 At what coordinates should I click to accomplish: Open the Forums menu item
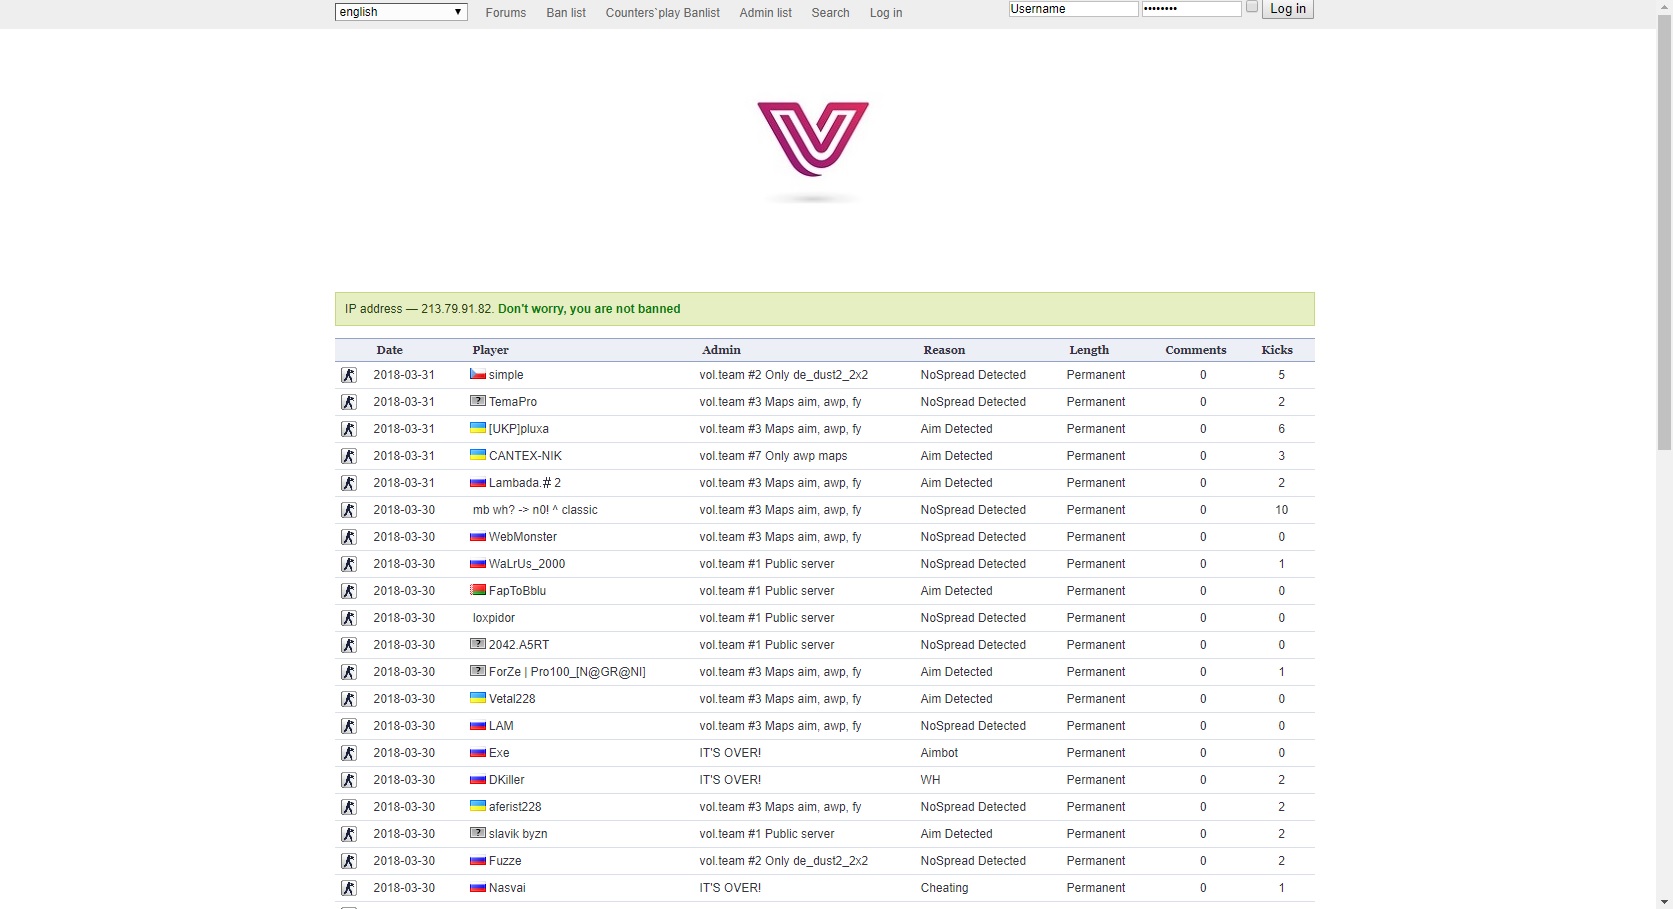[506, 13]
